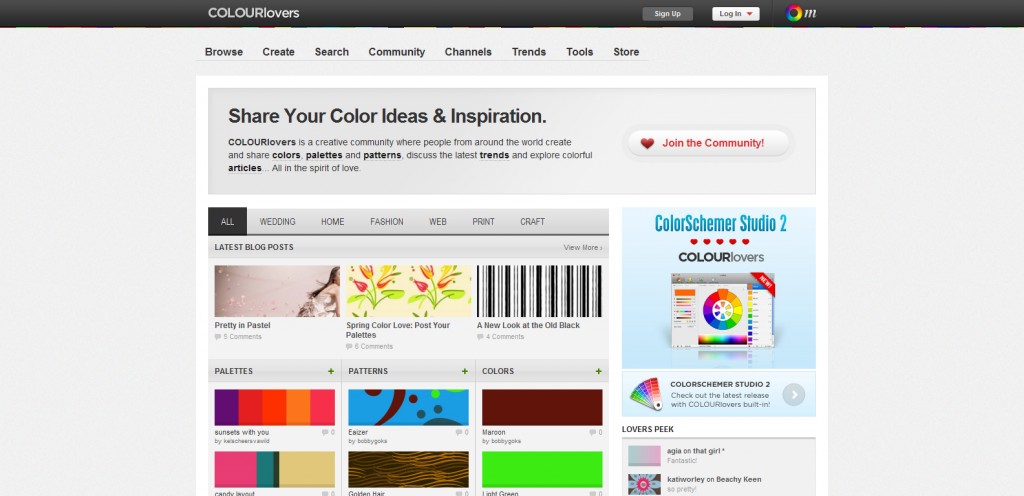Open the Community menu
1024x496 pixels.
click(396, 52)
